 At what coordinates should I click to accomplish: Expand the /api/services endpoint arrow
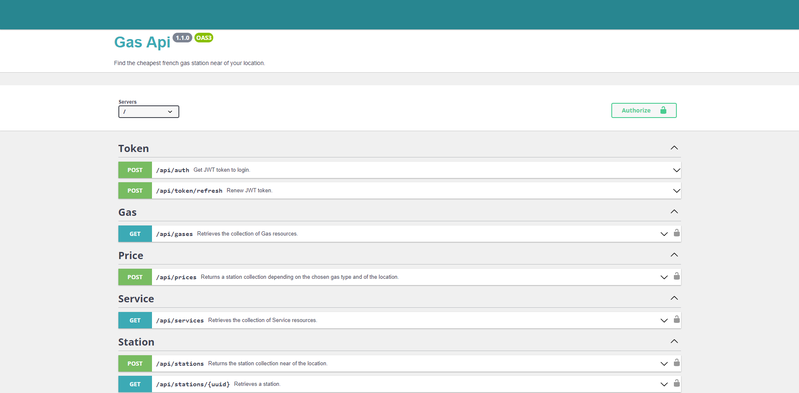(x=664, y=321)
